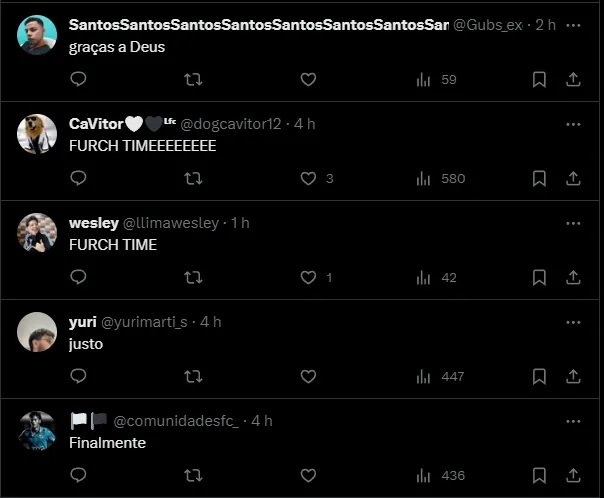
Task: Repost the "FURCH TIMEEEEEEEE" tweet
Action: [x=194, y=178]
